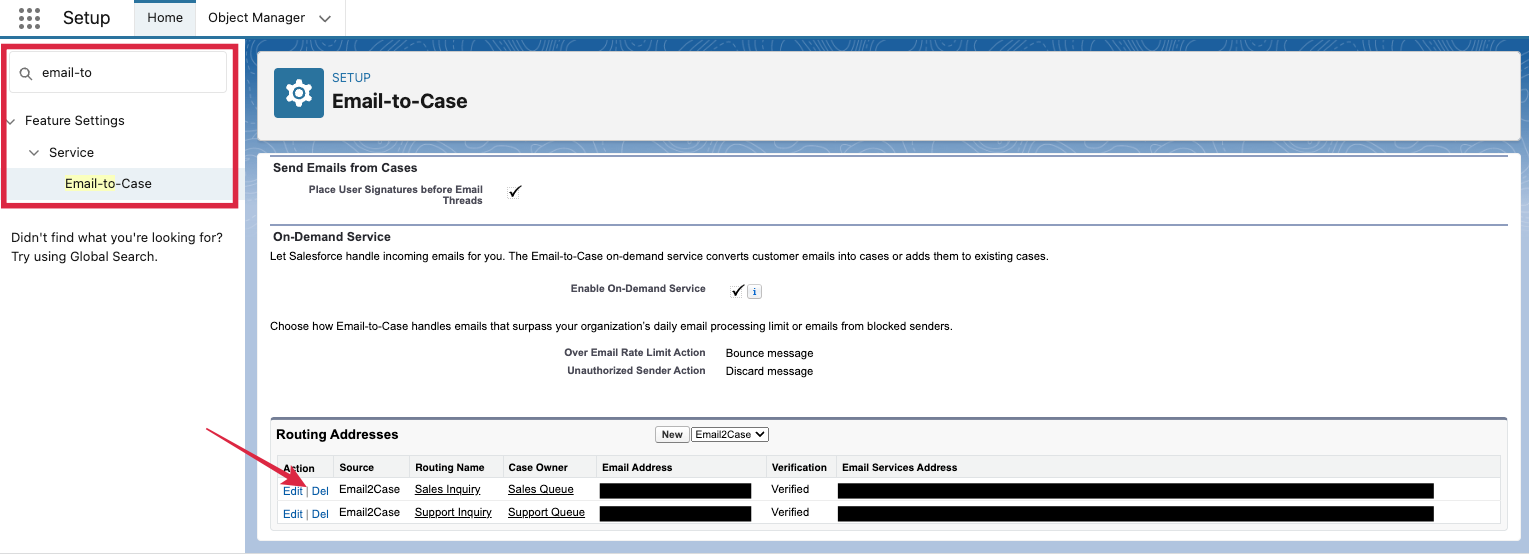Select Email-to-Case in the setup tree
Image resolution: width=1529 pixels, height=555 pixels.
click(x=108, y=184)
